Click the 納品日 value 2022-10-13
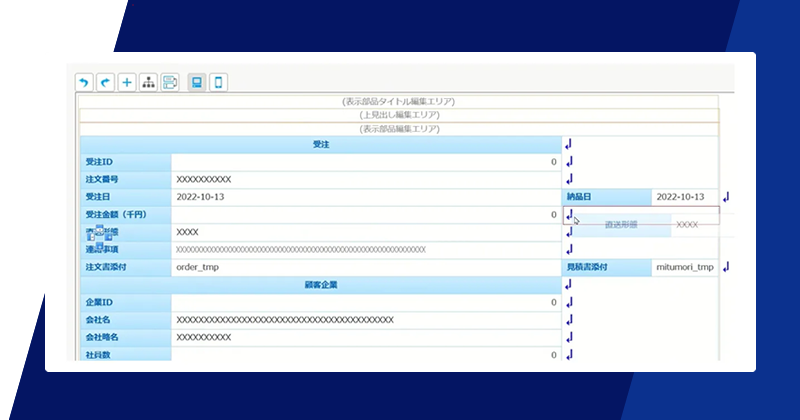This screenshot has width=800, height=420. [685, 196]
